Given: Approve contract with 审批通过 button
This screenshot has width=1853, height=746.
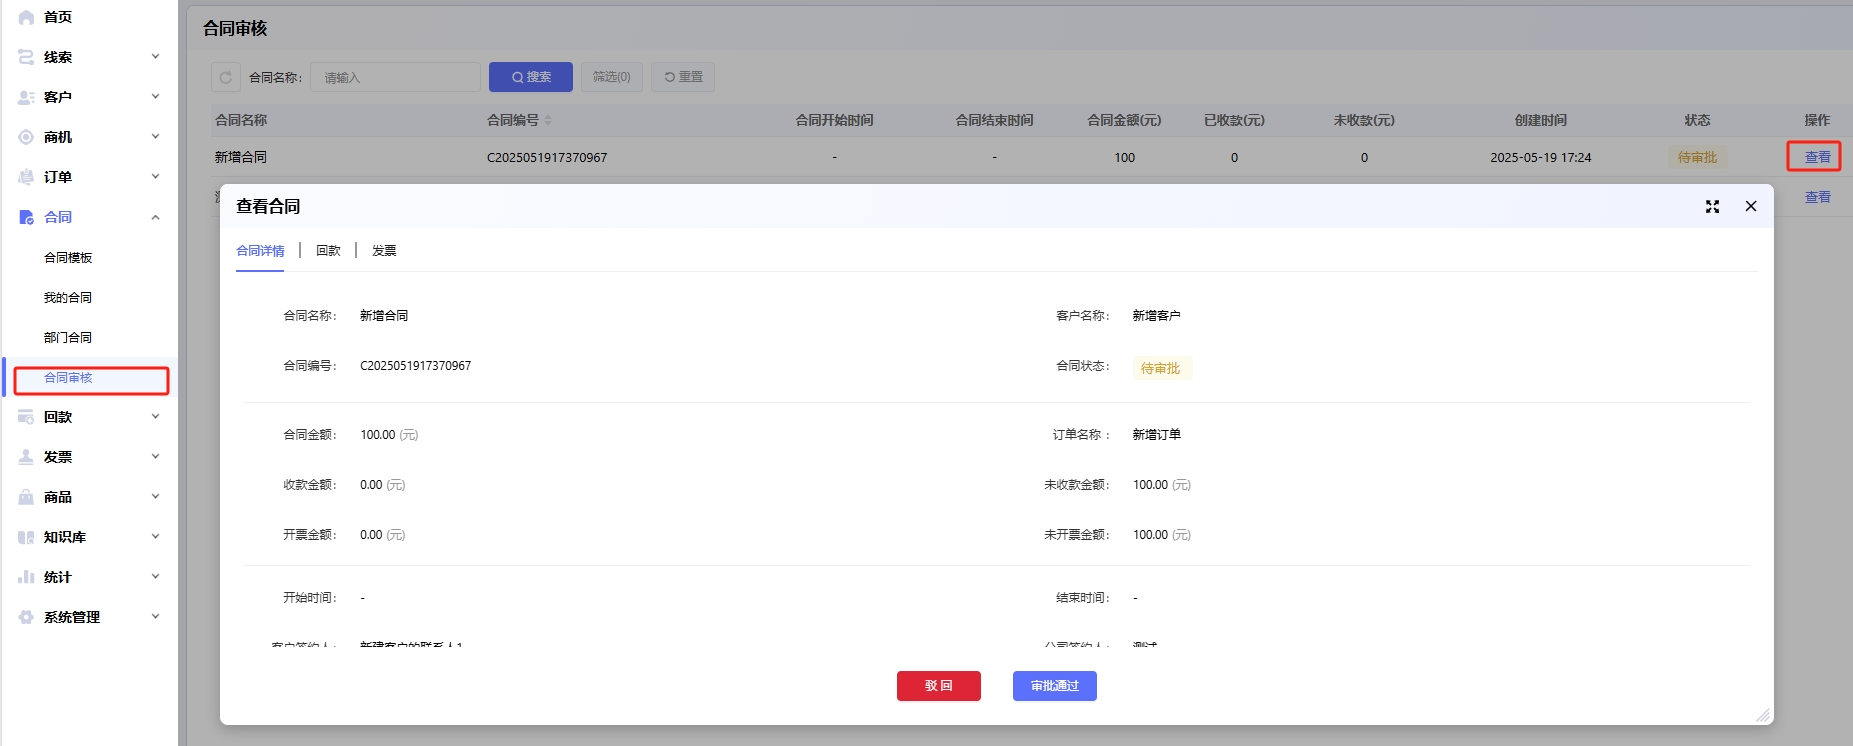Looking at the screenshot, I should click(1054, 686).
